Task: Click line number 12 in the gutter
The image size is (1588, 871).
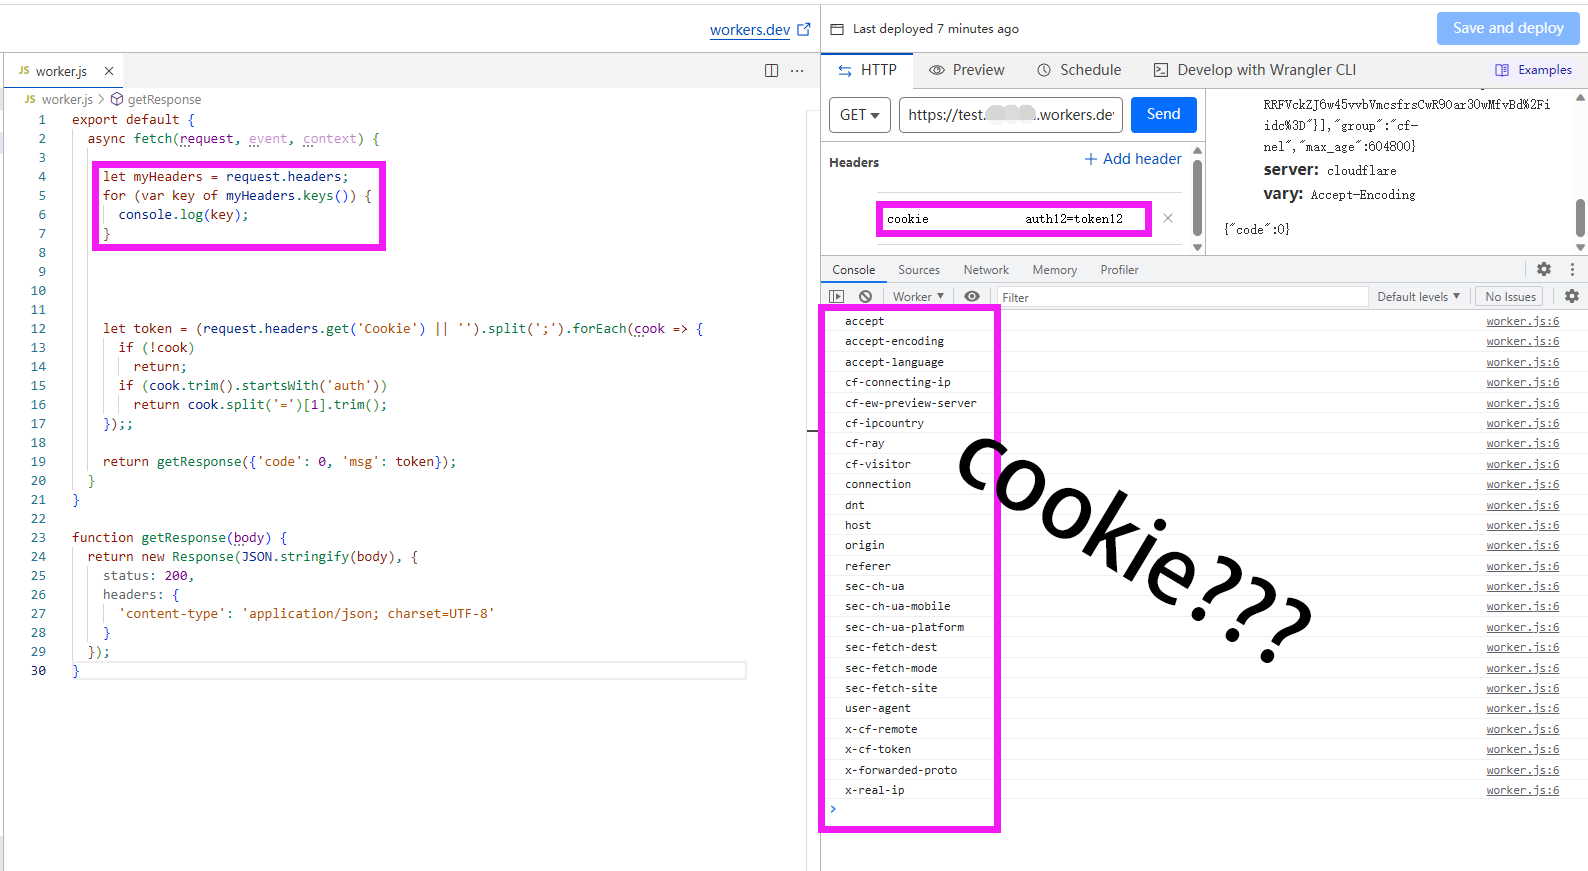Action: pos(38,328)
